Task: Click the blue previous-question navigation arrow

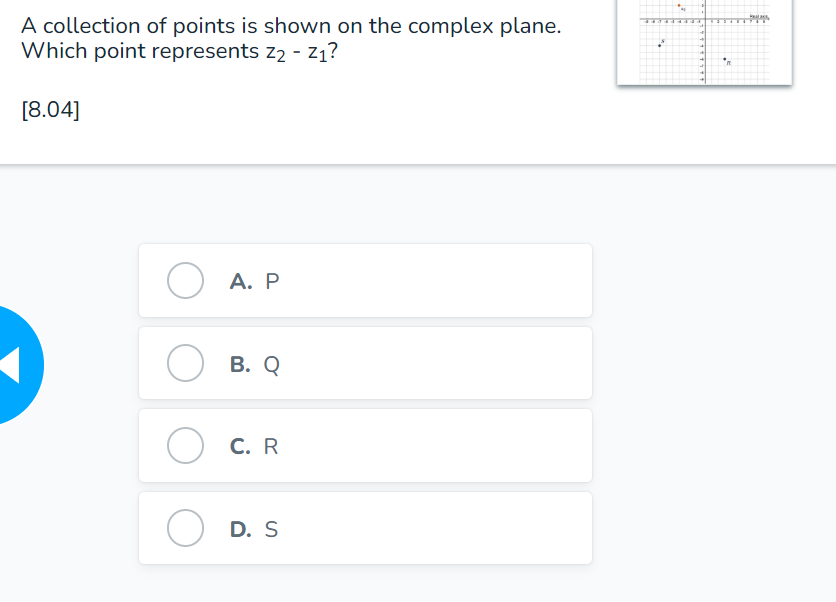Action: [x=10, y=365]
